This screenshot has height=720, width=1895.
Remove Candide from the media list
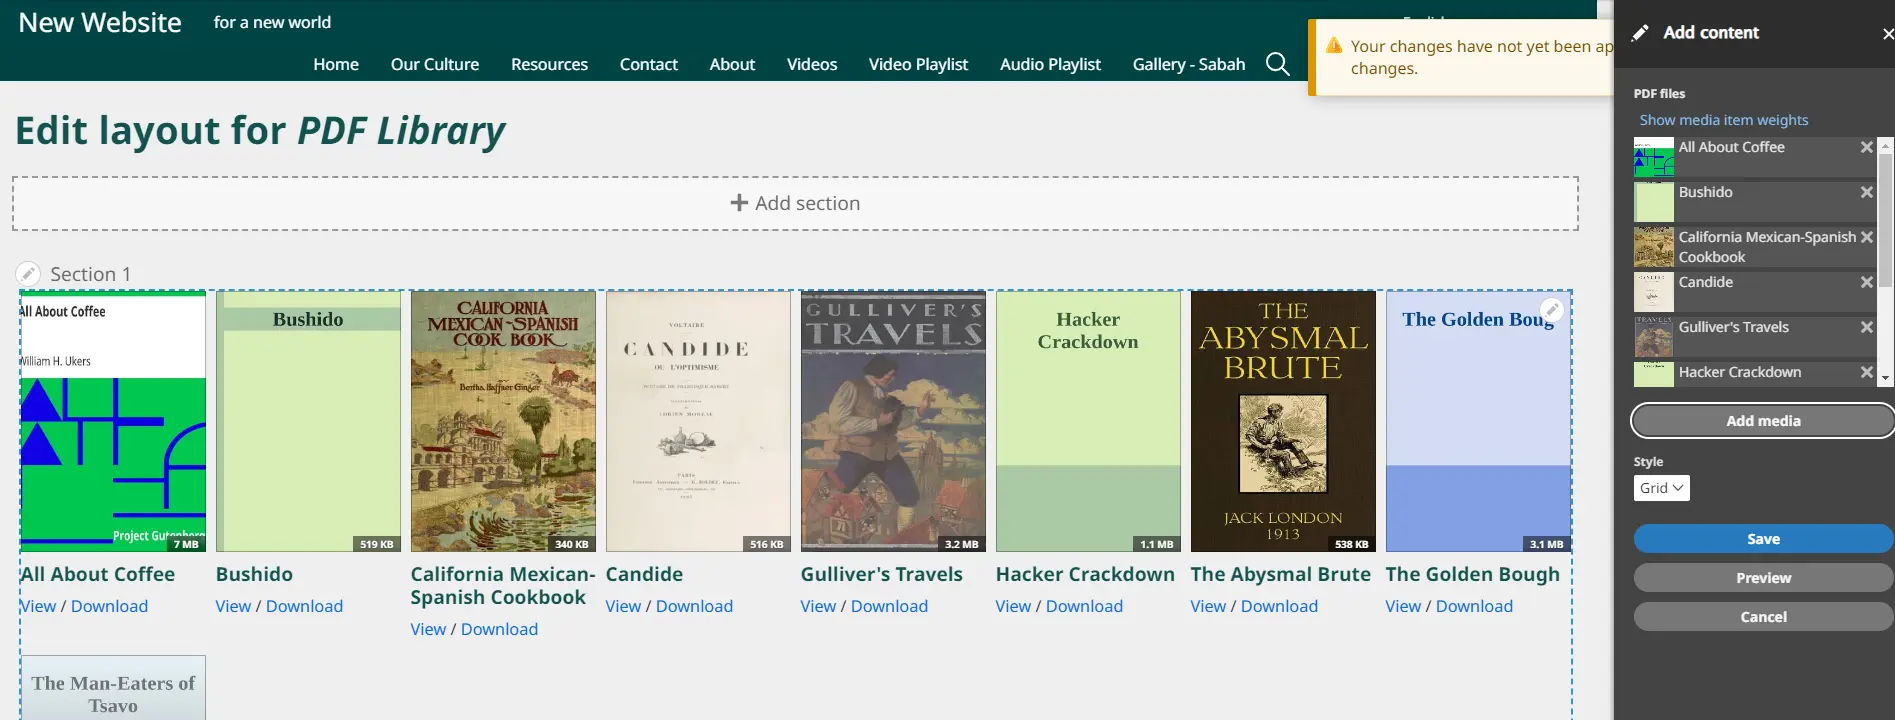click(x=1866, y=282)
